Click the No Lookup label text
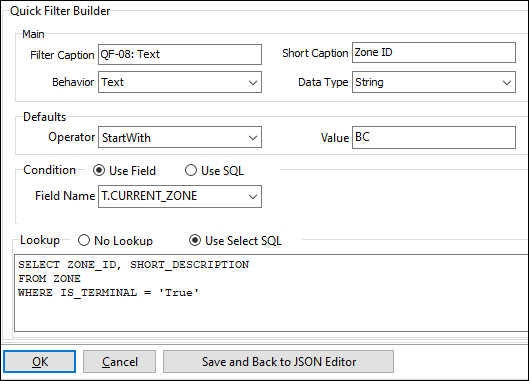The width and height of the screenshot is (529, 381). click(x=123, y=241)
